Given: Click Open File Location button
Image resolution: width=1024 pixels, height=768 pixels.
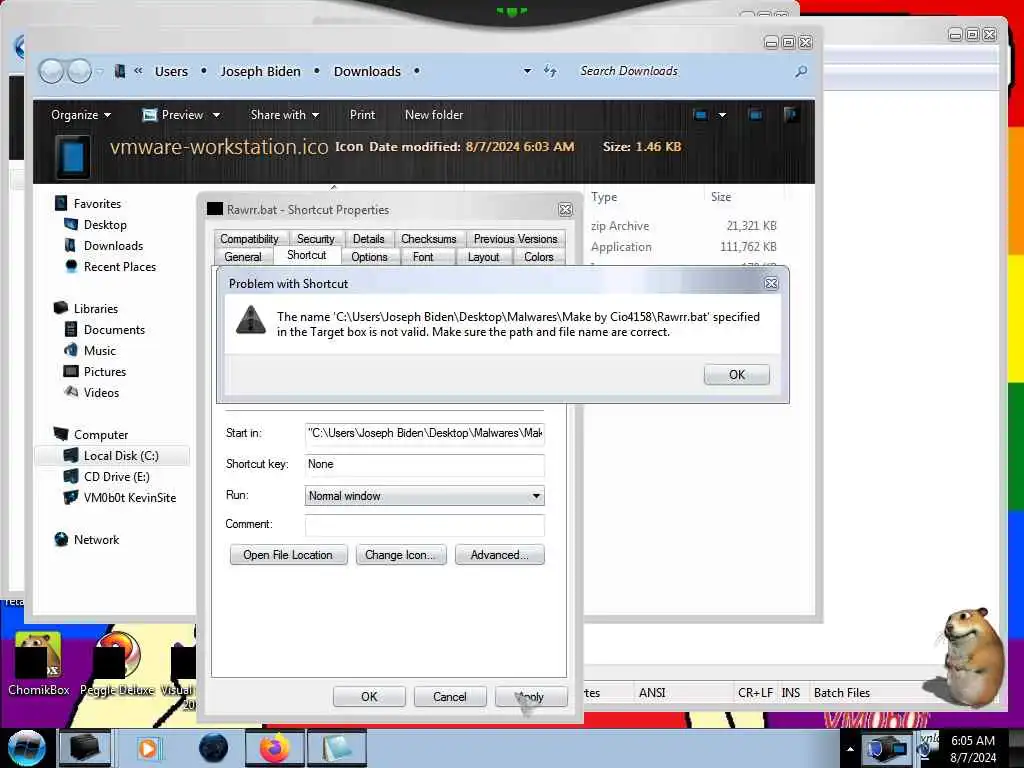Looking at the screenshot, I should [x=288, y=554].
